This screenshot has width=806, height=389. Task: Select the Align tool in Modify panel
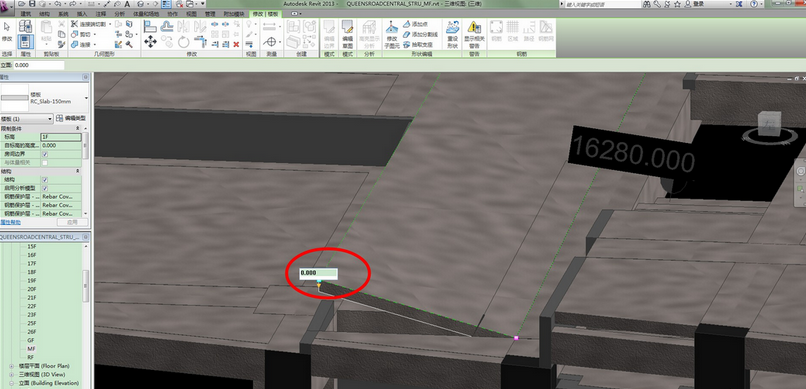pos(150,26)
